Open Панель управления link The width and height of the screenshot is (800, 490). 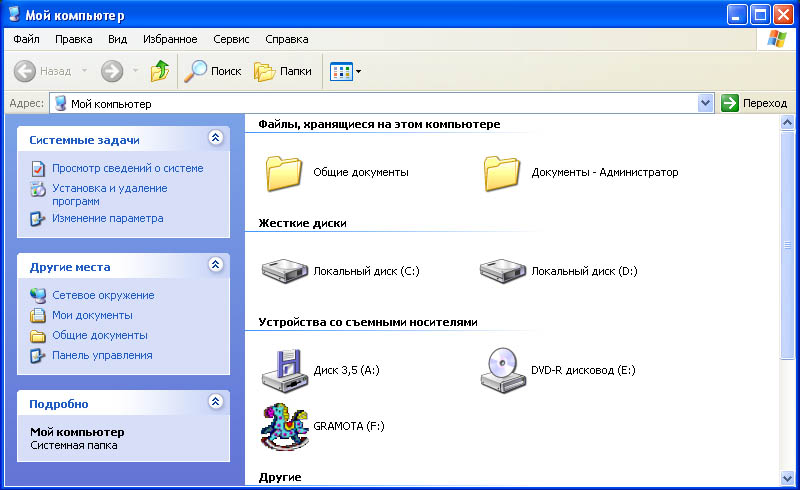coord(102,355)
